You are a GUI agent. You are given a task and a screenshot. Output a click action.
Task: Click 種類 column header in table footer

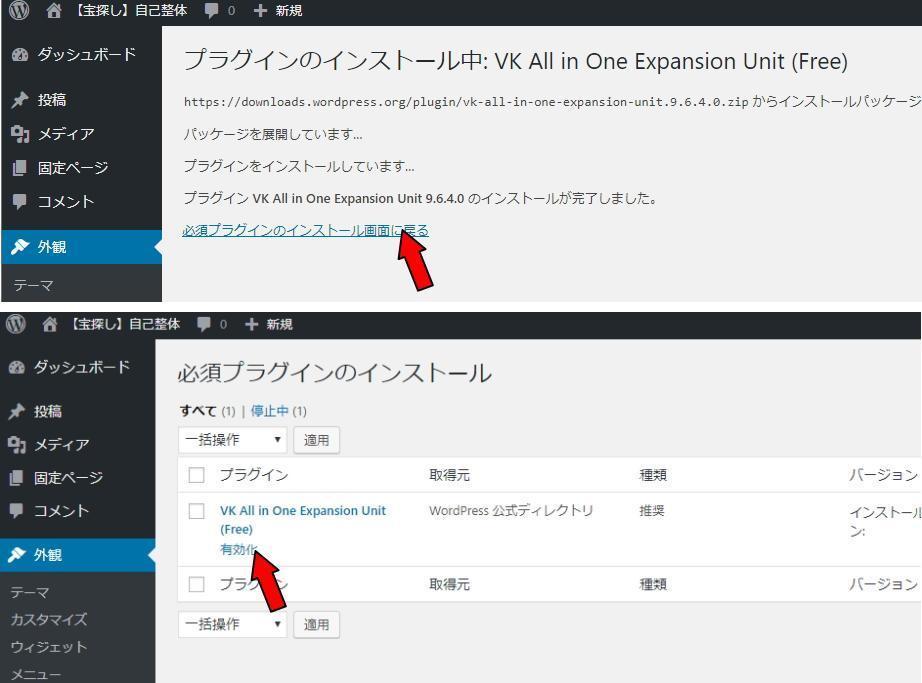(x=653, y=584)
